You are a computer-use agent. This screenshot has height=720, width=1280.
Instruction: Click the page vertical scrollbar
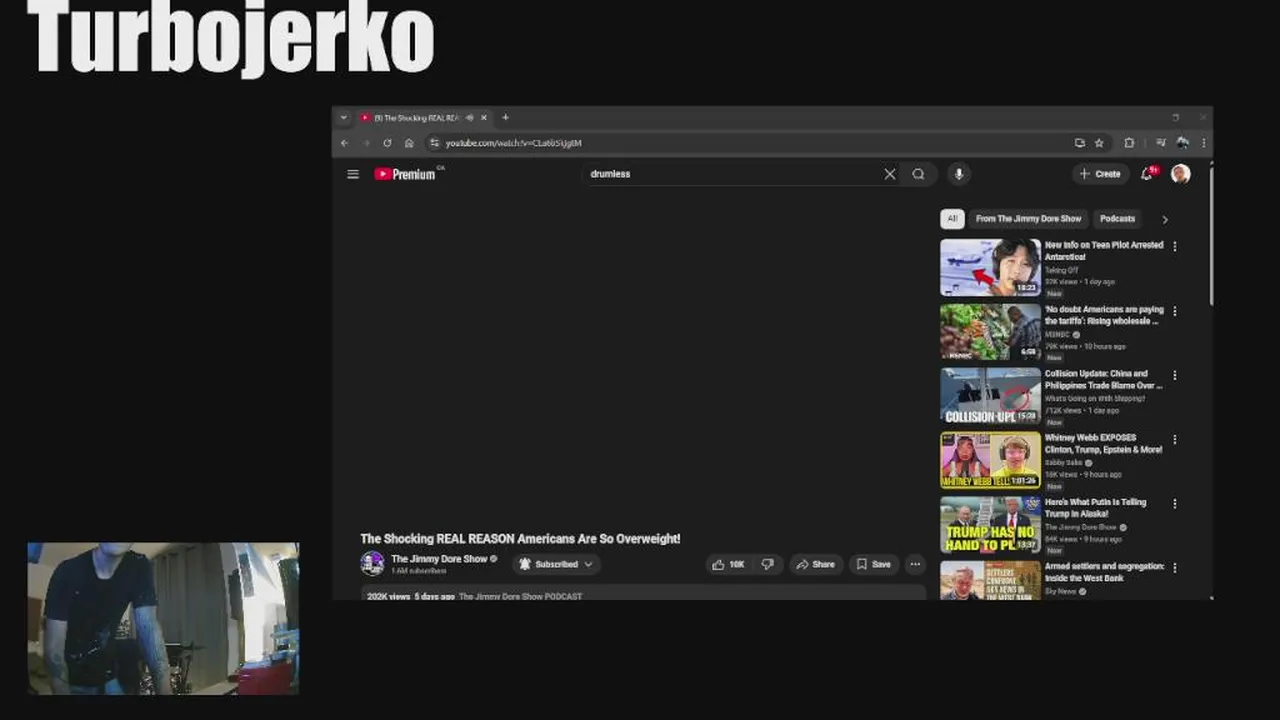coord(1210,236)
